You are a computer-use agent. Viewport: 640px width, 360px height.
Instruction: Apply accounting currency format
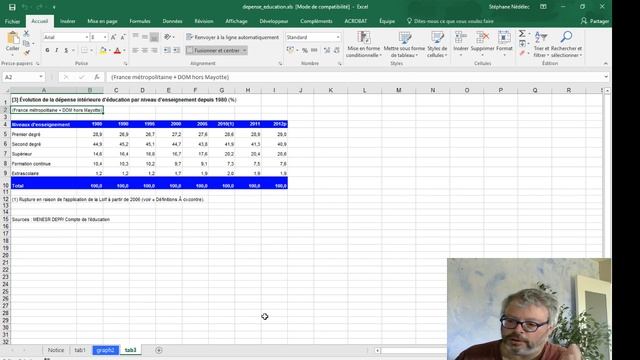pyautogui.click(x=291, y=50)
